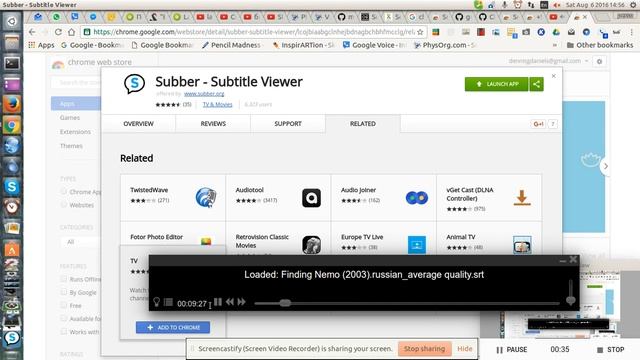Screen dimensions: 640x360
Task: Fast-forward subtitles in the Subber player
Action: pos(242,302)
